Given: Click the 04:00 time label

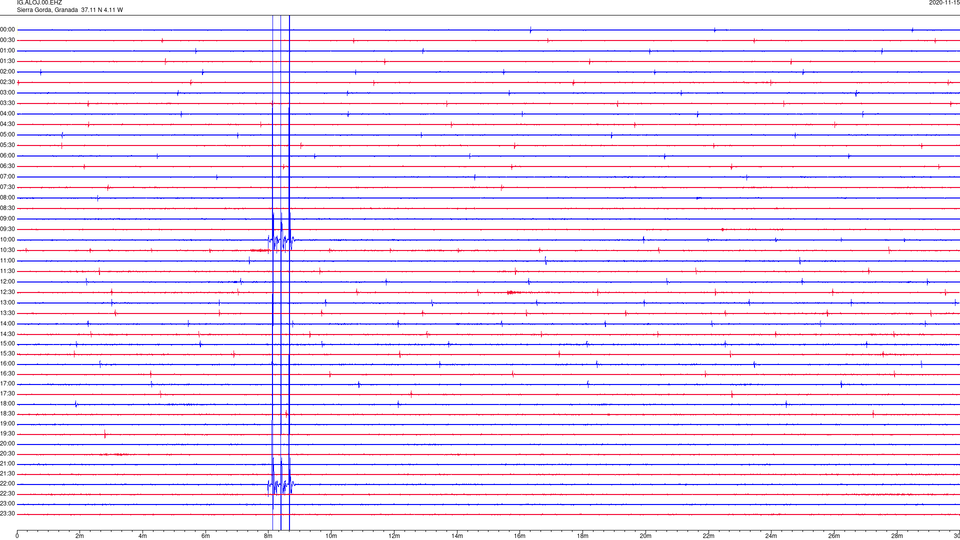Looking at the screenshot, I should [8, 113].
